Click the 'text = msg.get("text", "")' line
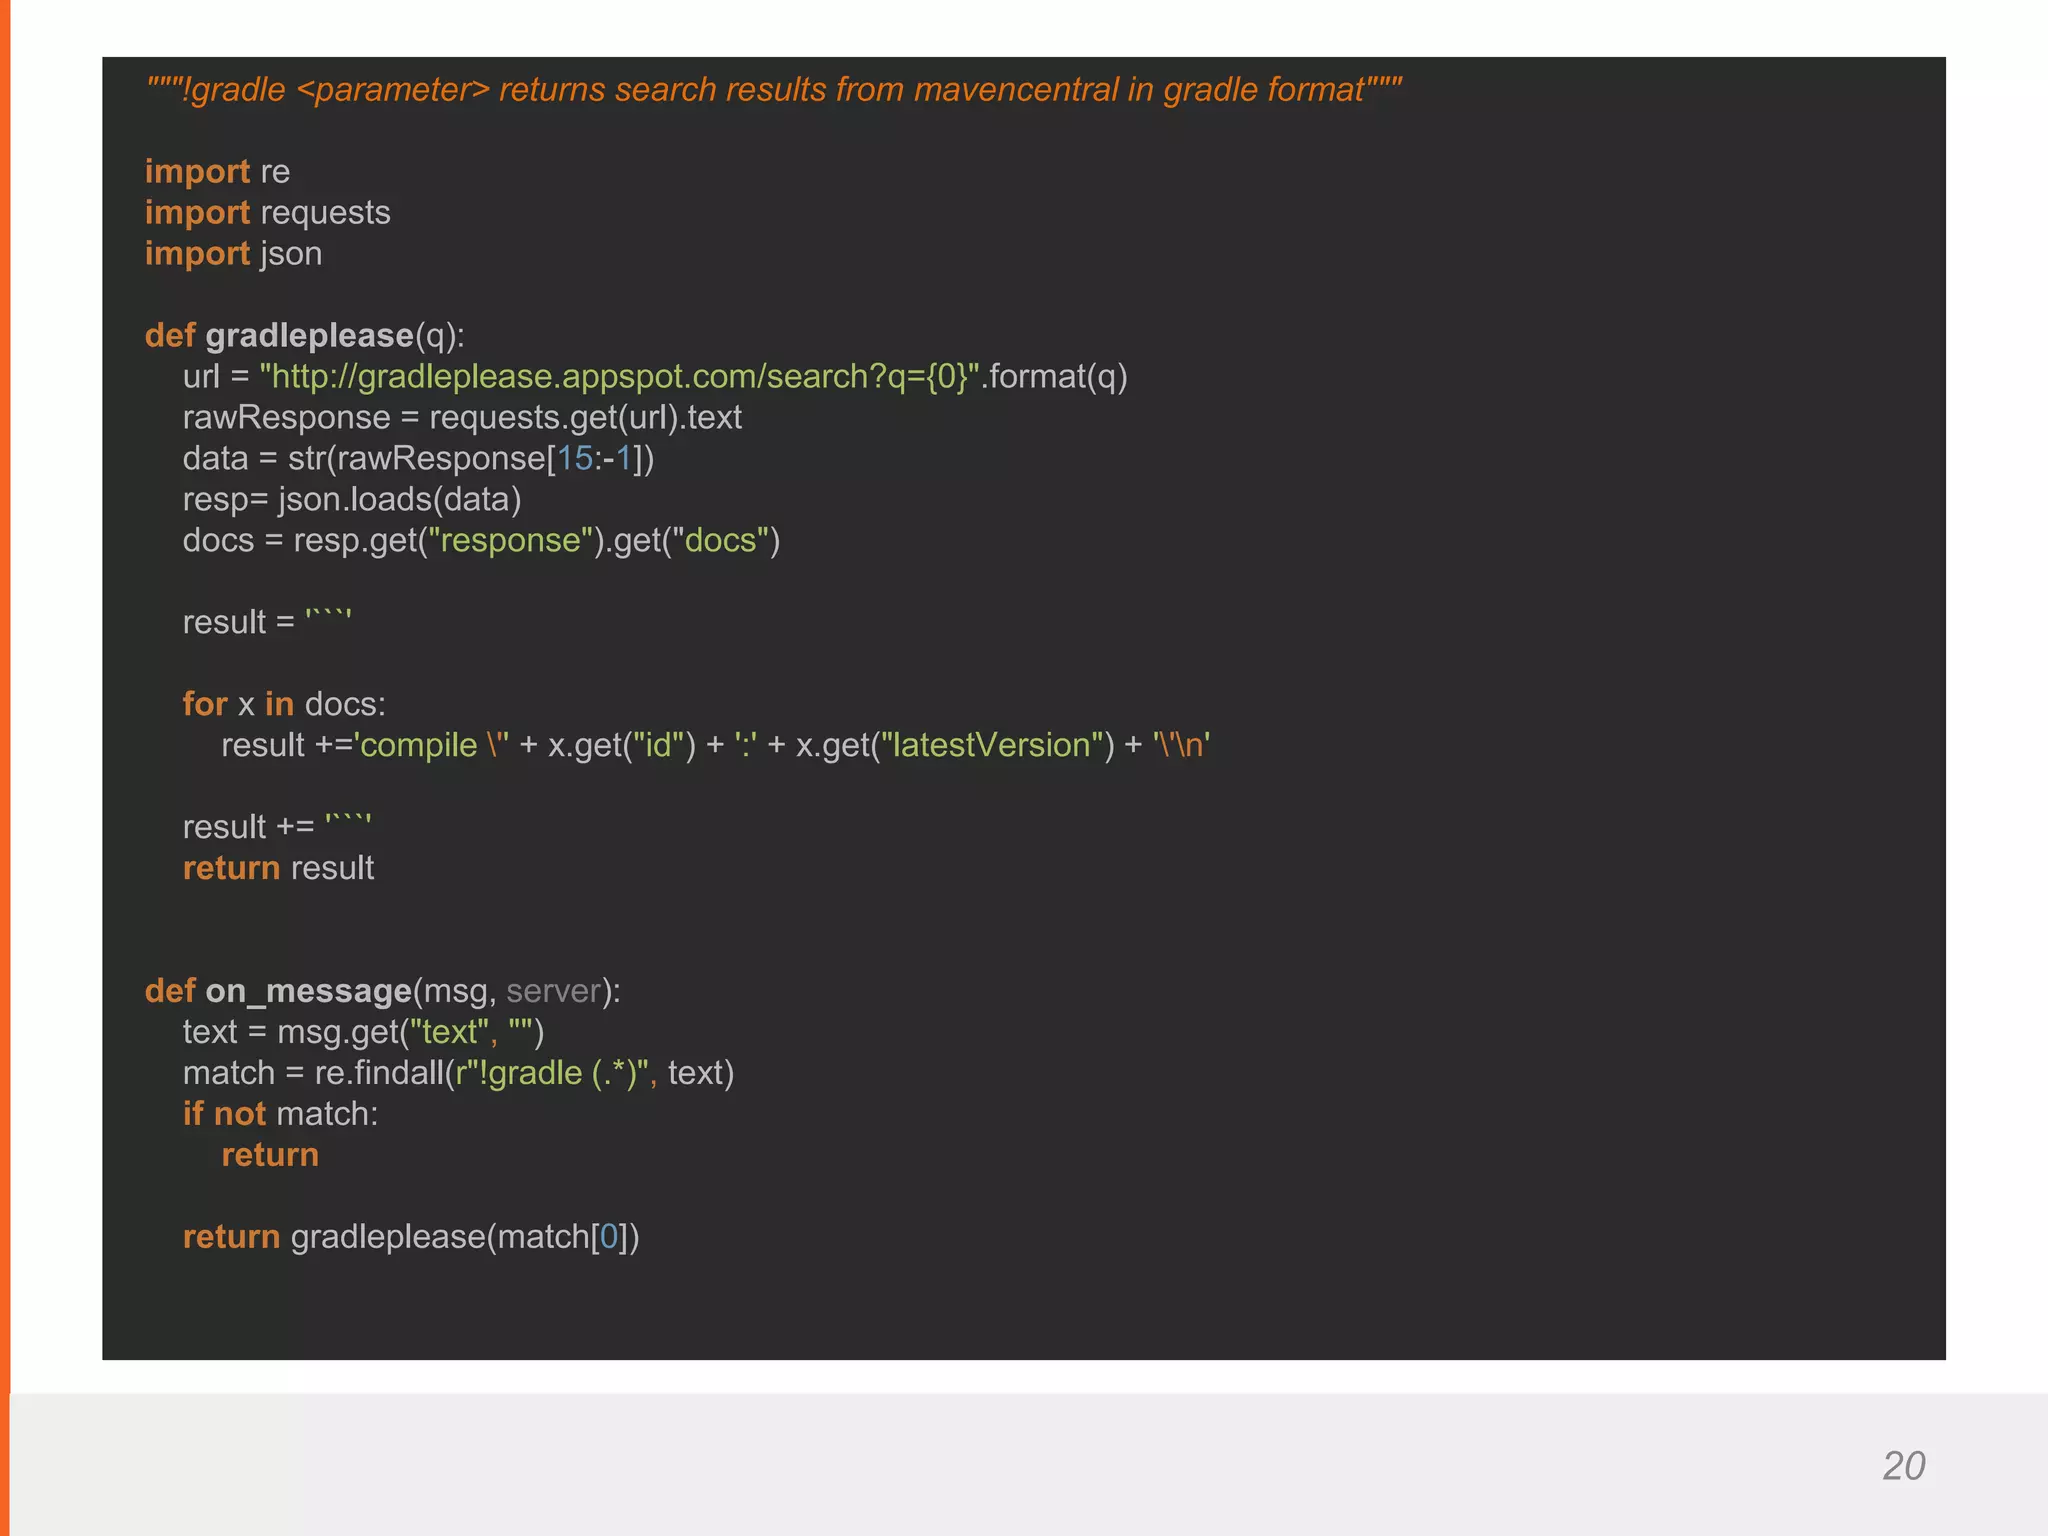The width and height of the screenshot is (2048, 1536). coord(363,1032)
